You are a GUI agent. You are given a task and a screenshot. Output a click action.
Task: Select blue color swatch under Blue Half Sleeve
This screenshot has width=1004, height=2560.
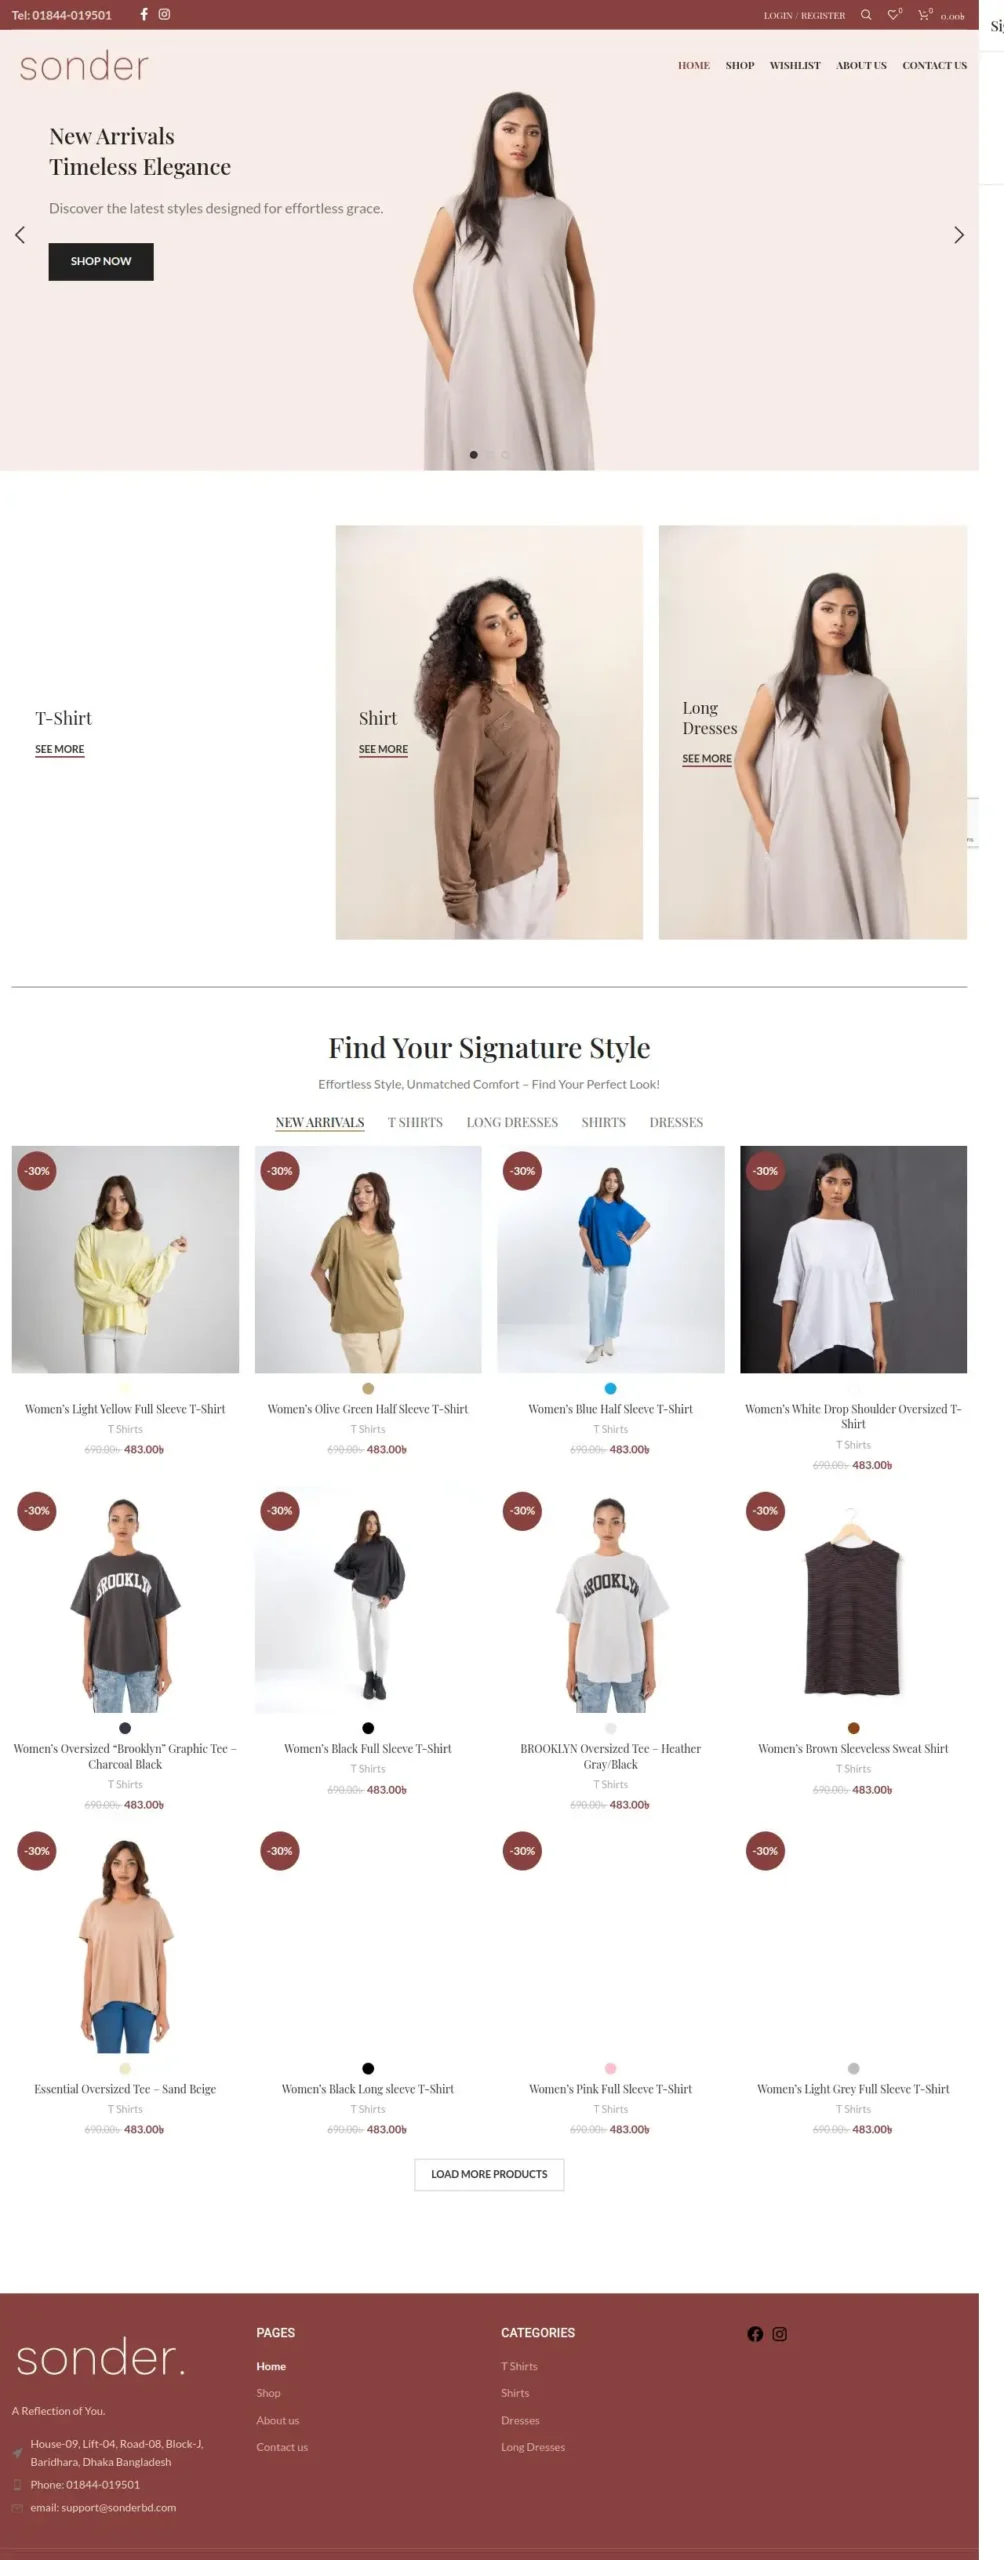tap(610, 1388)
